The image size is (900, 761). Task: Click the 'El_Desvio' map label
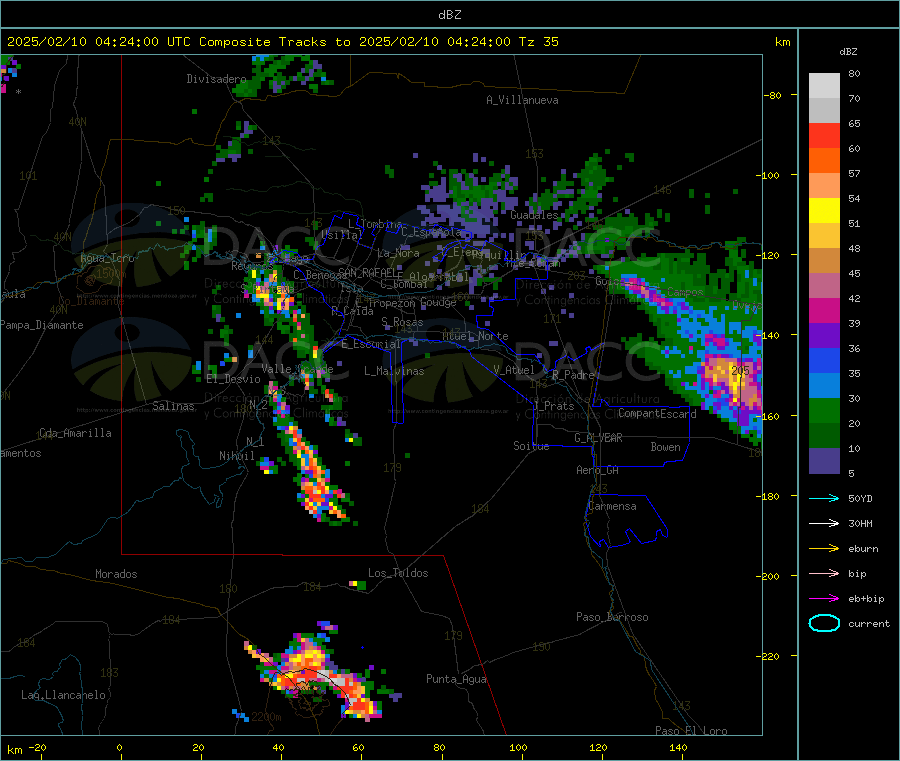tap(233, 379)
